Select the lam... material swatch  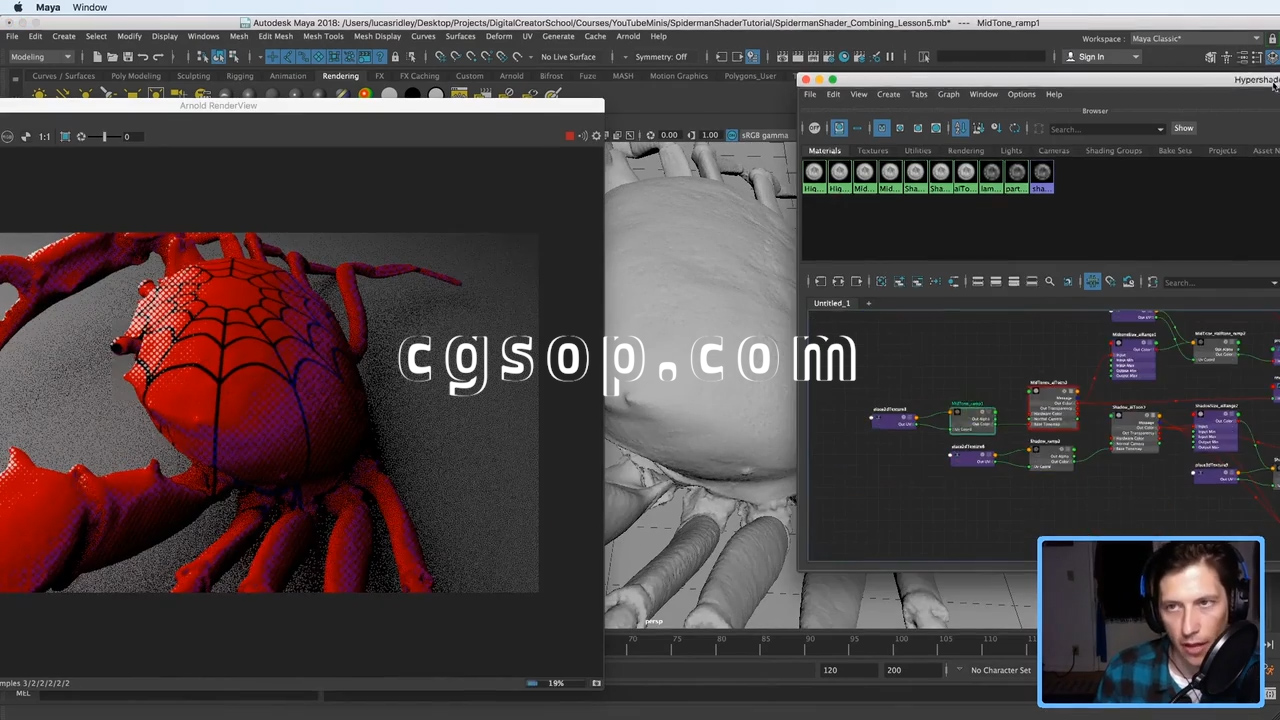(x=991, y=177)
